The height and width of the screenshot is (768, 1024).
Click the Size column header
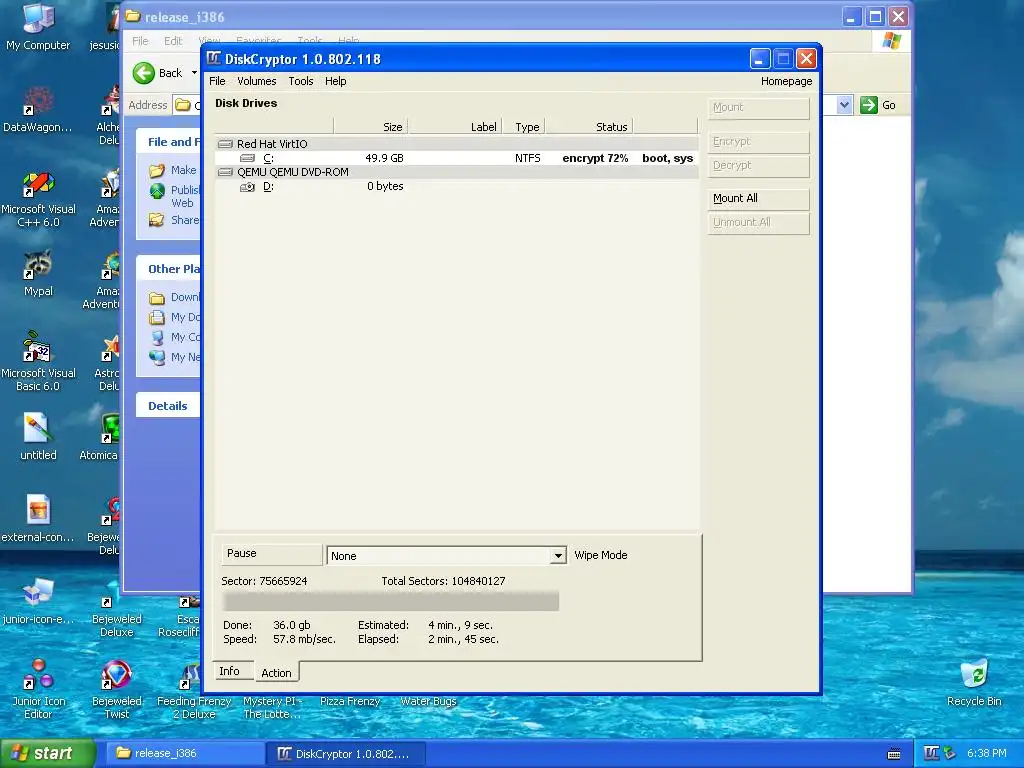[x=370, y=127]
